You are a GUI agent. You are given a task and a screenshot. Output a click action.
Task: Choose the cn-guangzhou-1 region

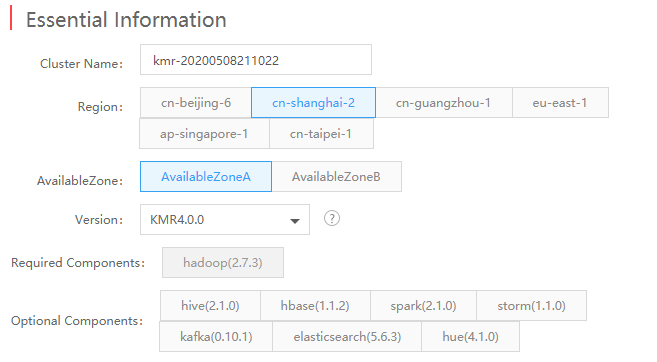click(x=444, y=103)
